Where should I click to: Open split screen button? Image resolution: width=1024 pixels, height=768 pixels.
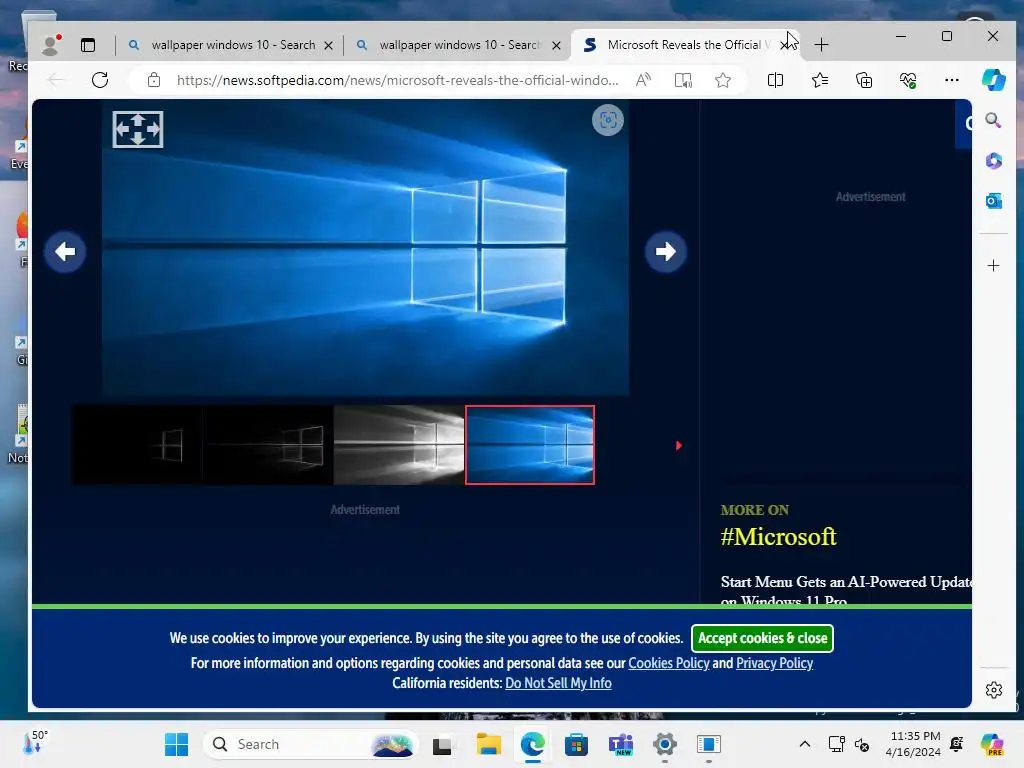(x=775, y=80)
